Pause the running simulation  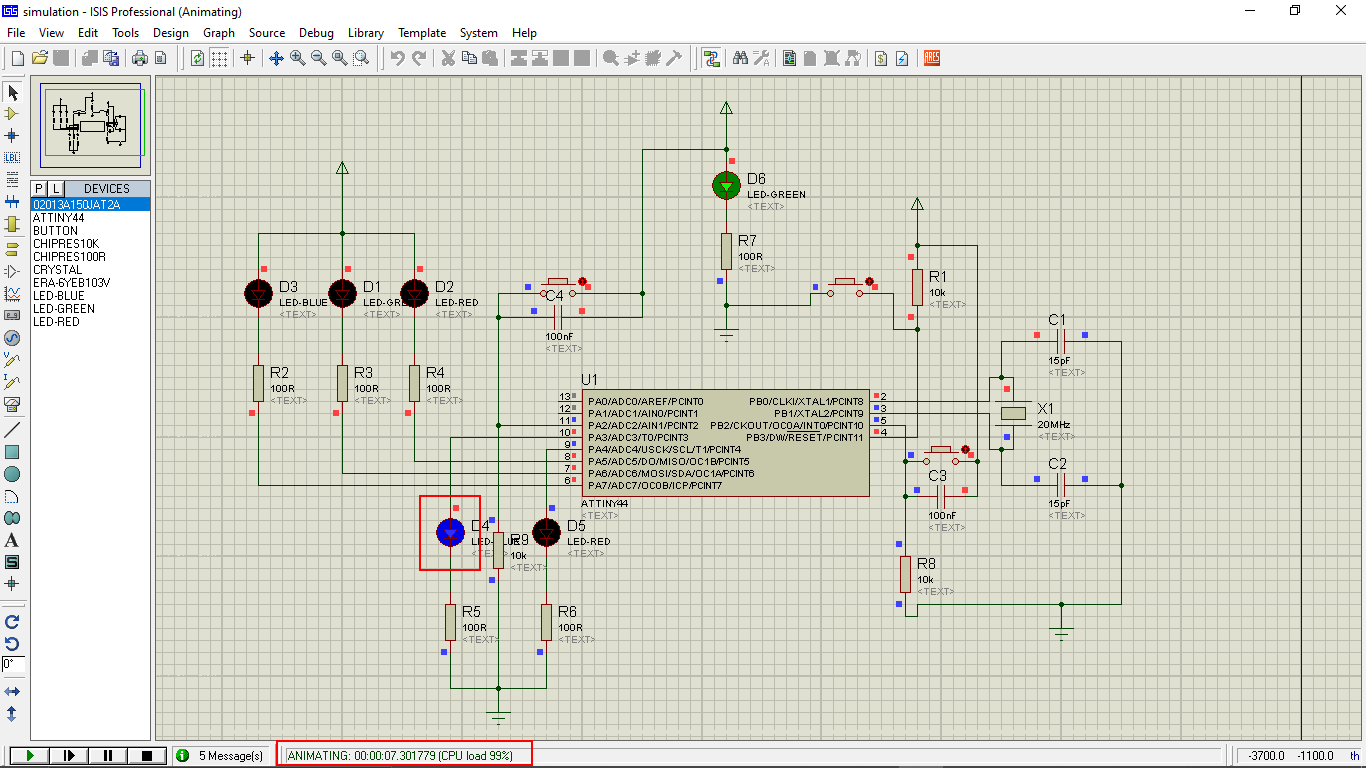click(108, 756)
